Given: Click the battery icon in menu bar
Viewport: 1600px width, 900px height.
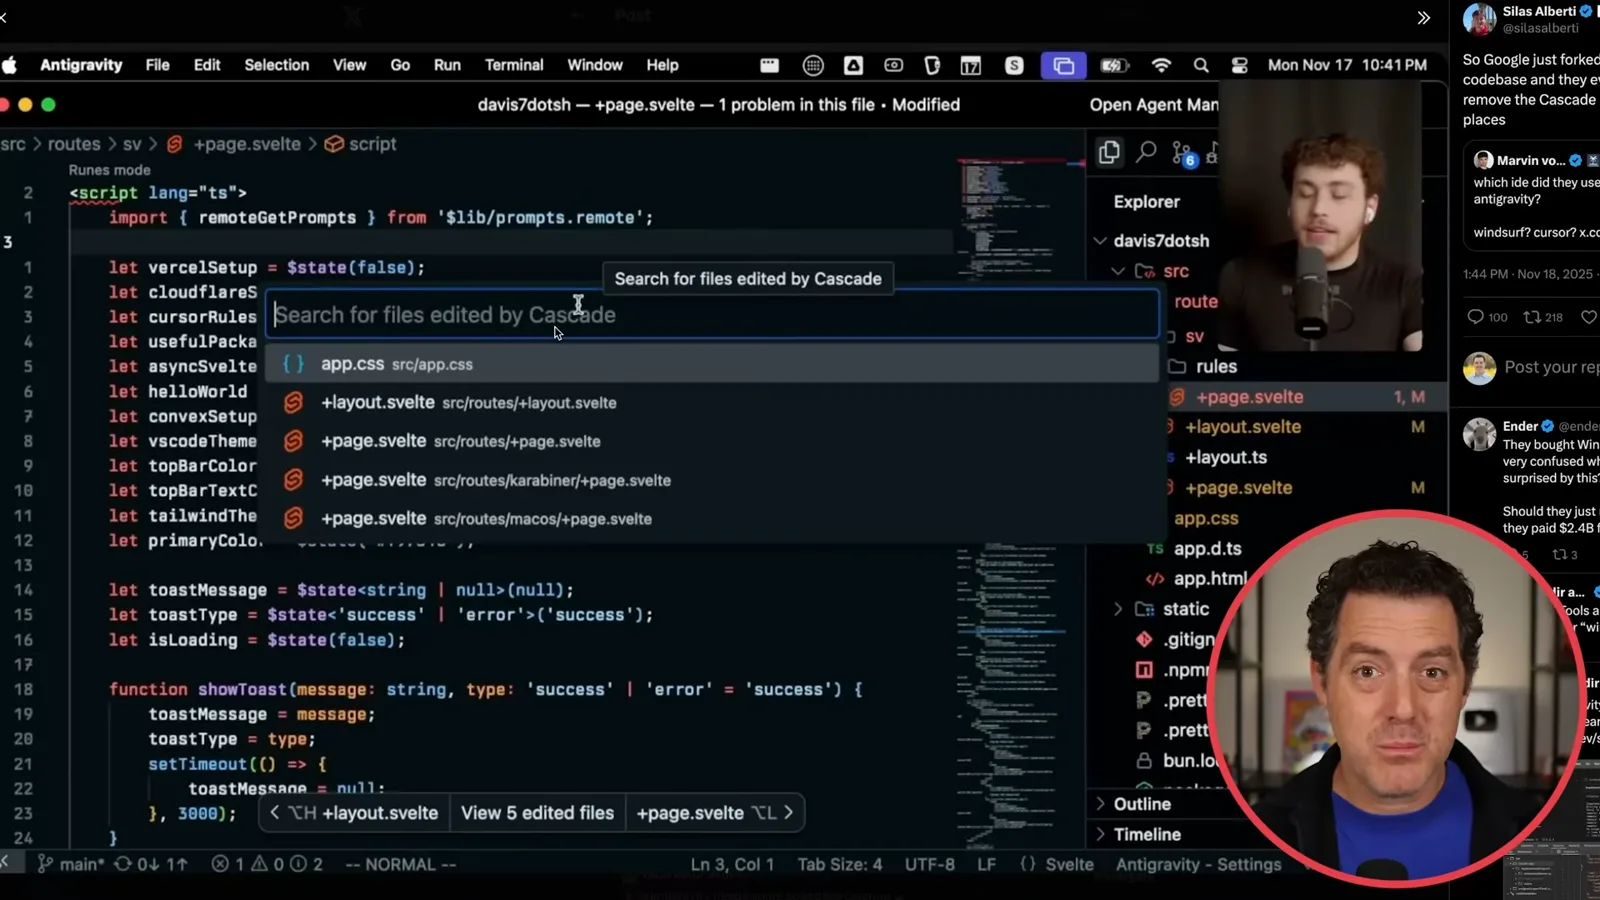Looking at the screenshot, I should coord(1114,65).
